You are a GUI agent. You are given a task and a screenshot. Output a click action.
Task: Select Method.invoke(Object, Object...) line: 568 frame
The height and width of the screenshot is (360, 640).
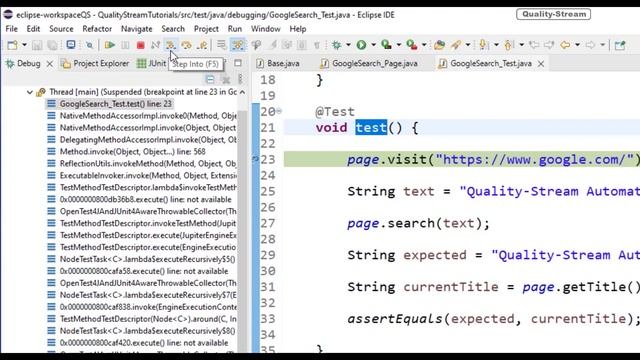133,151
